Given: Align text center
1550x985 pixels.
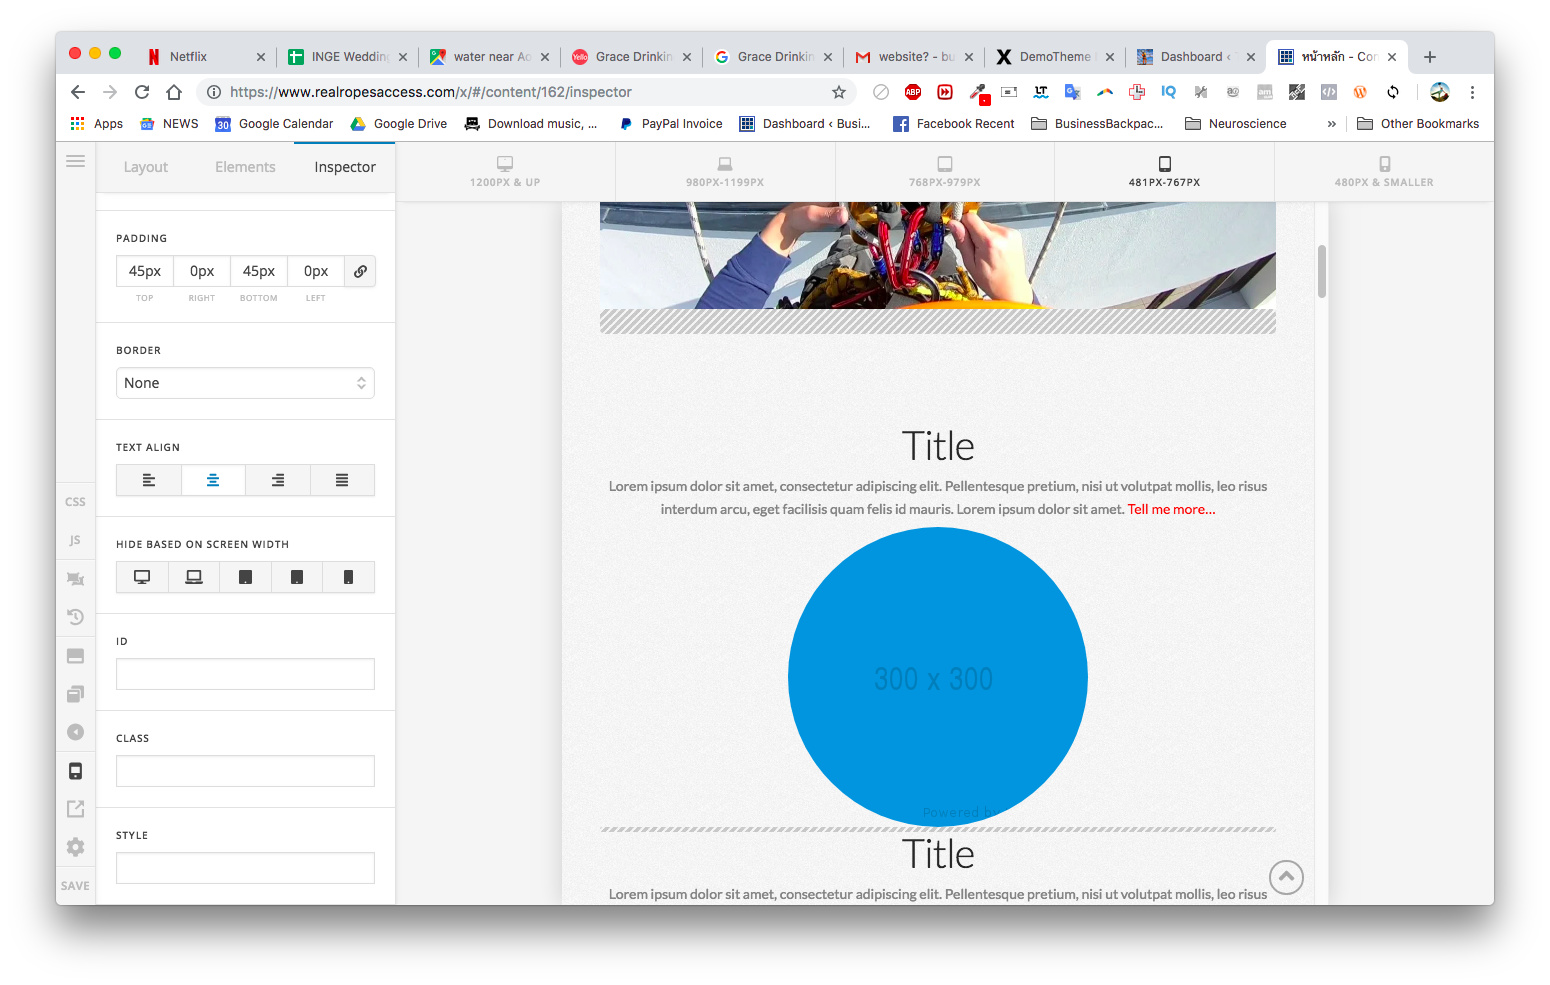Looking at the screenshot, I should click(x=213, y=480).
